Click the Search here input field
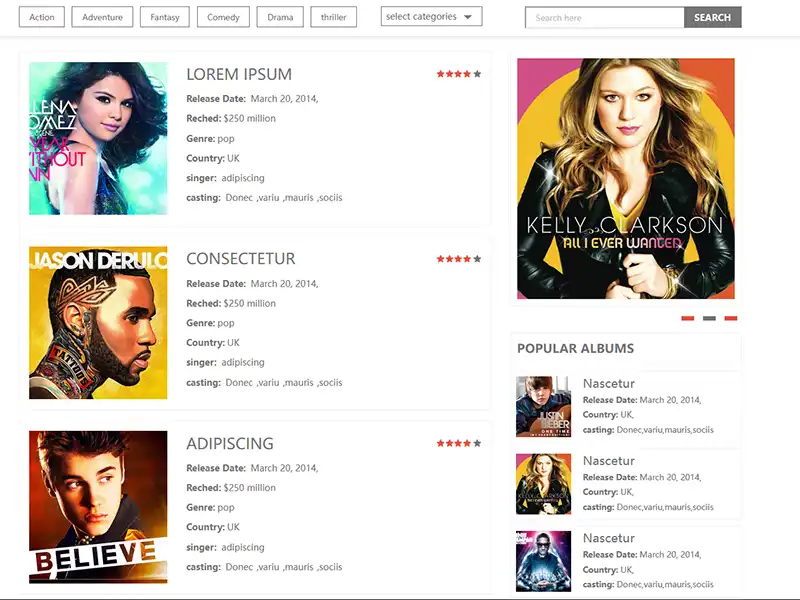The height and width of the screenshot is (600, 800). 604,17
